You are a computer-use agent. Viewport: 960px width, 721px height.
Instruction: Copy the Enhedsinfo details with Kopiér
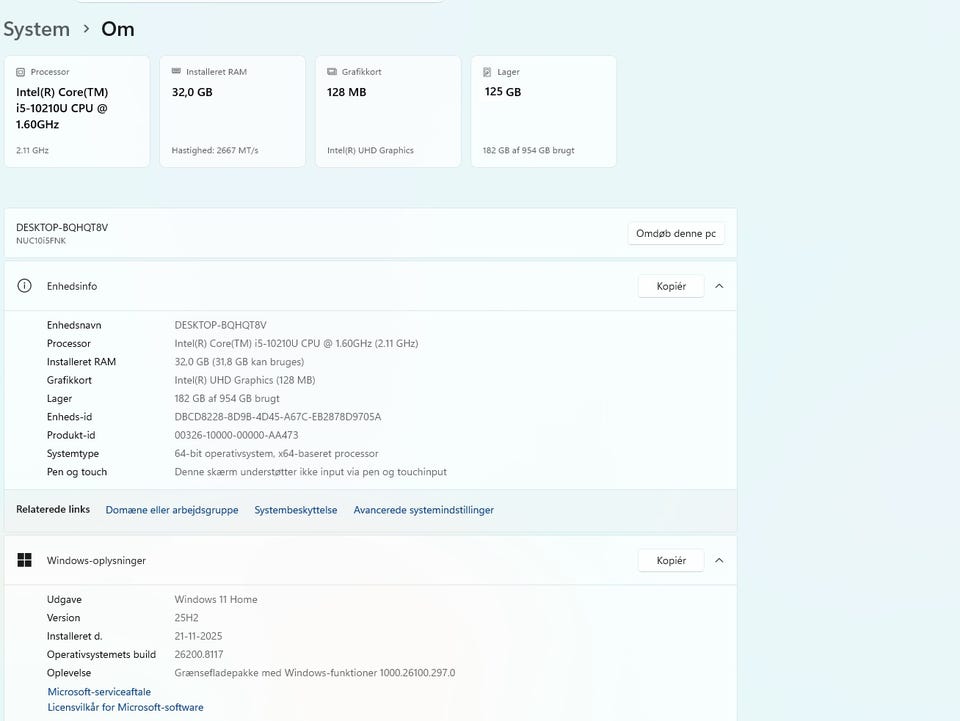671,286
